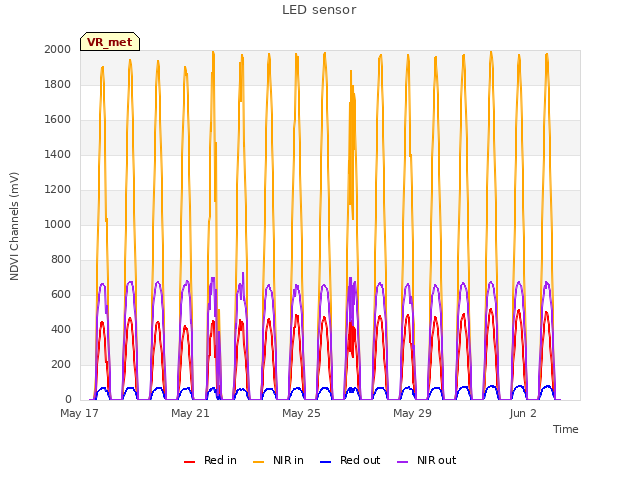This screenshot has height=480, width=640.
Task: Toggle the Red out legend entry
Action: (350, 460)
